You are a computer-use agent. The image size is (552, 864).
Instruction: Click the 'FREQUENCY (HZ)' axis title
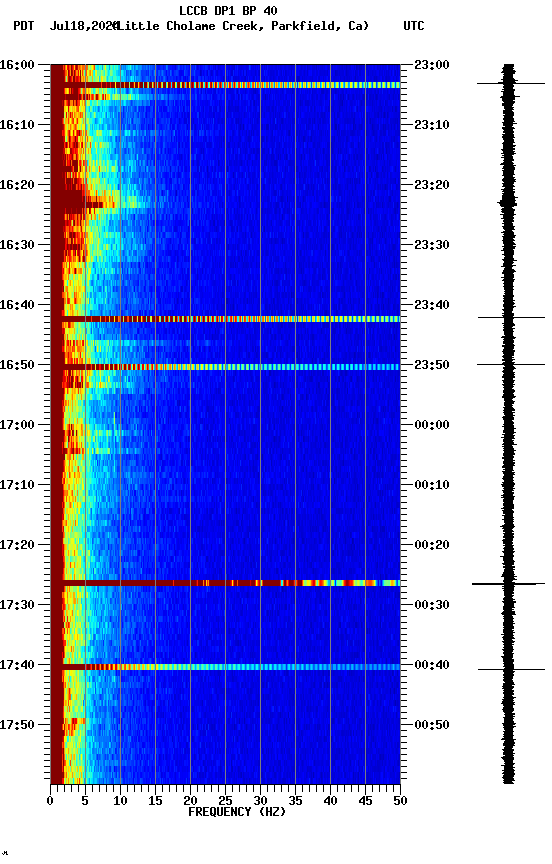pos(237,812)
